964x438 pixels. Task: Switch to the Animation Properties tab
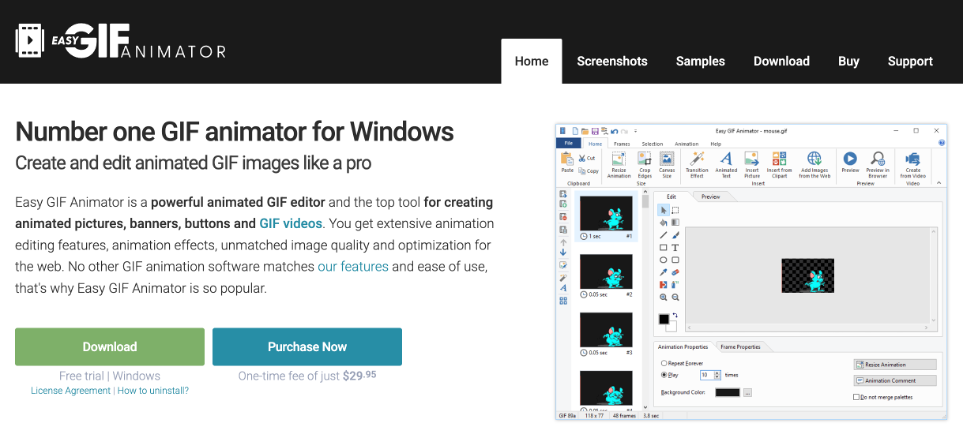[683, 347]
